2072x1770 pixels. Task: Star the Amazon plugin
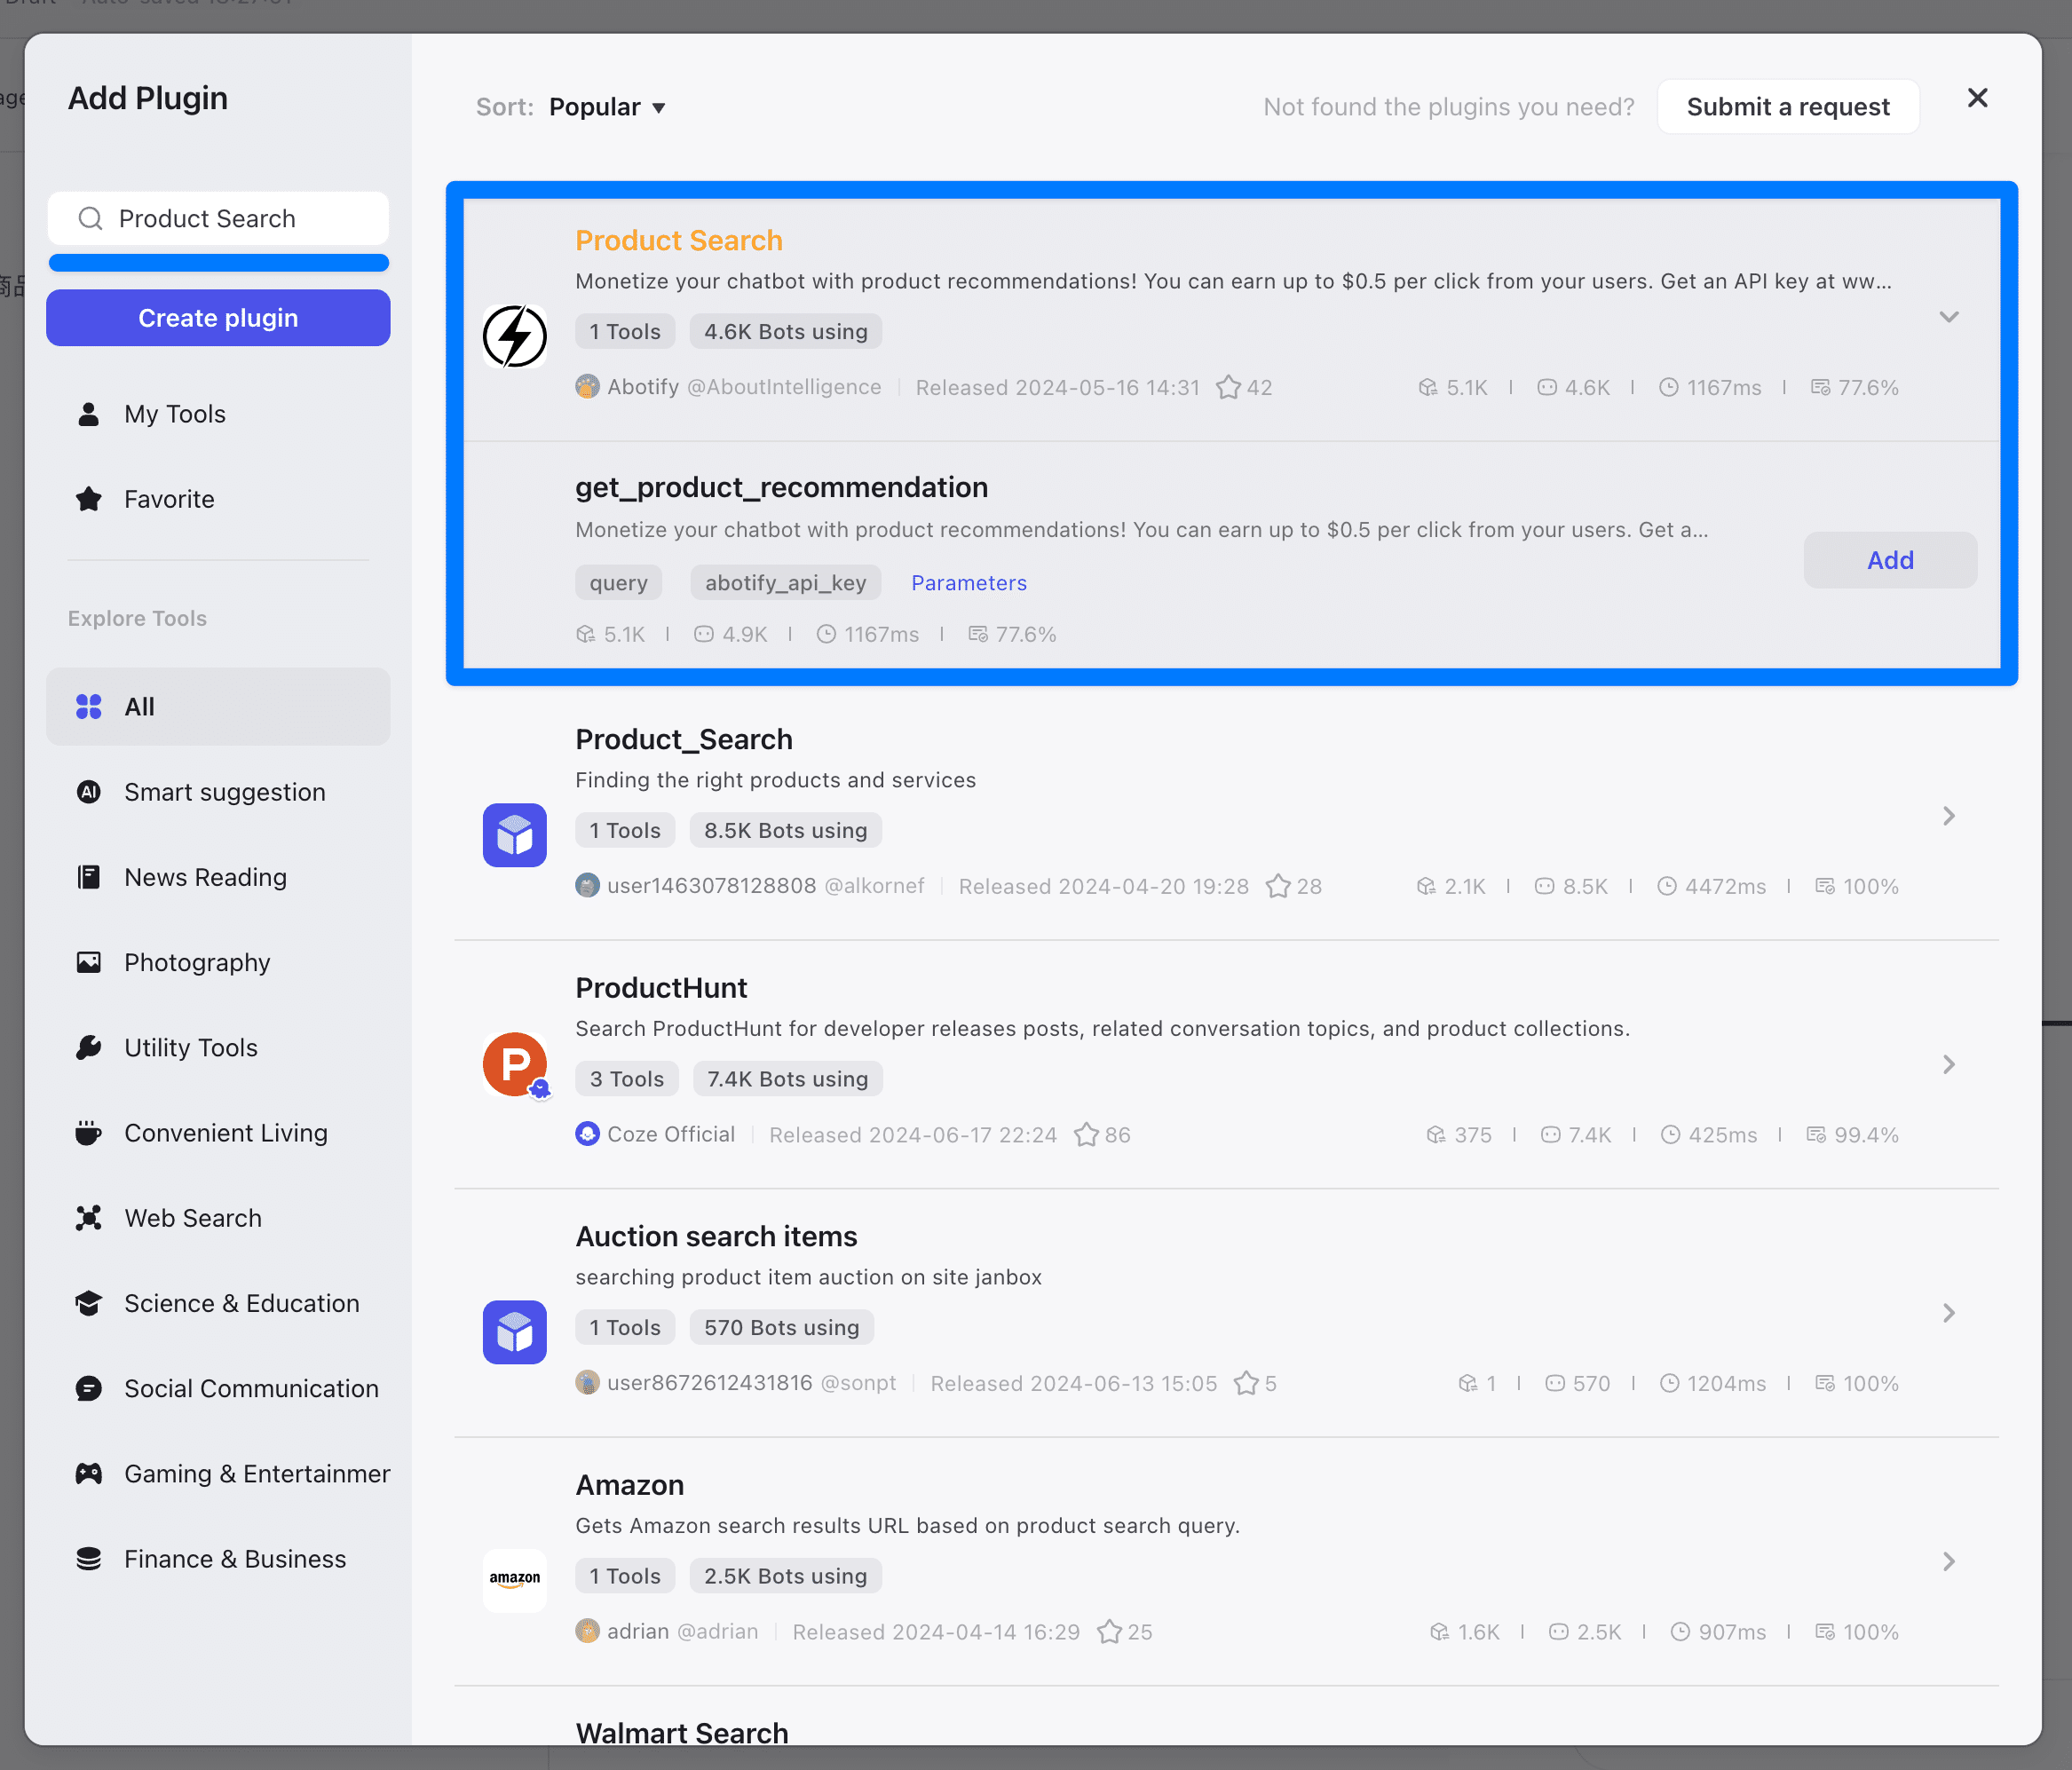[x=1109, y=1632]
